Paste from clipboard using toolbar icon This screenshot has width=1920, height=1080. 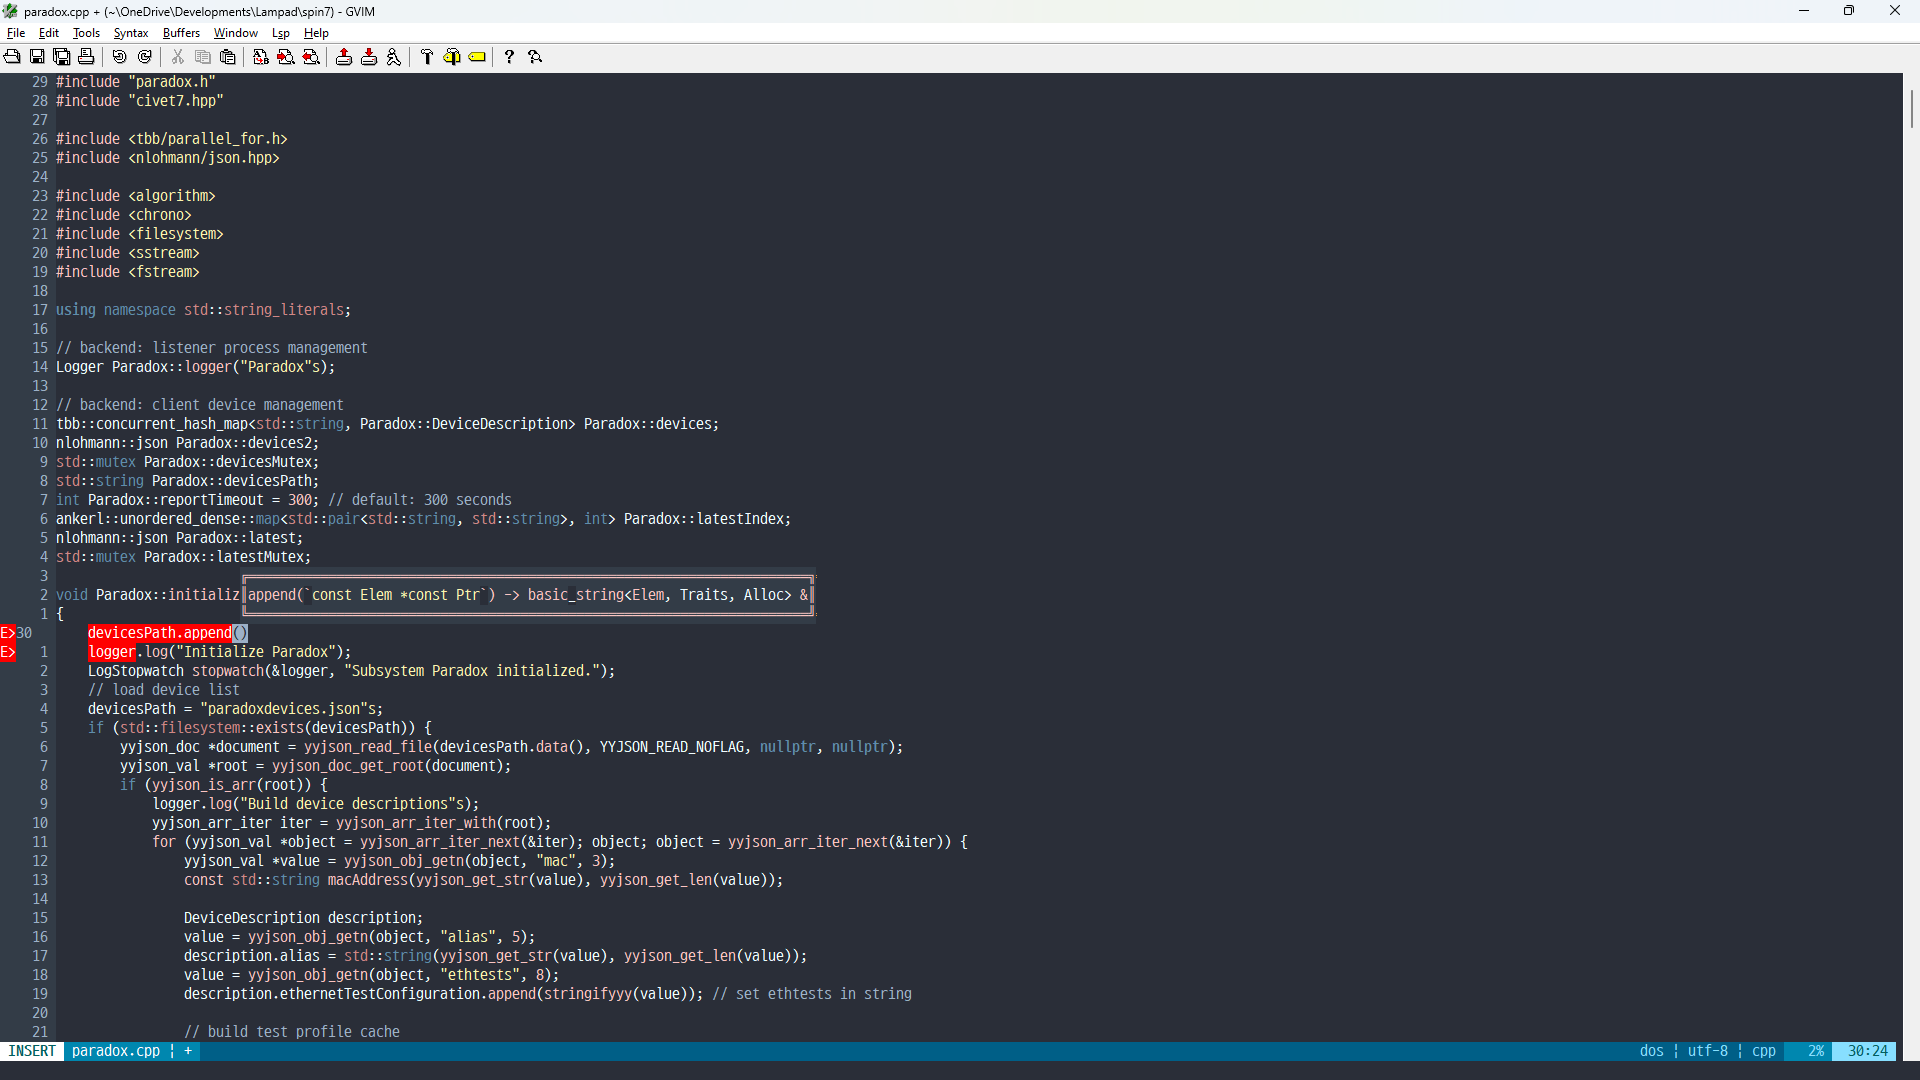228,57
